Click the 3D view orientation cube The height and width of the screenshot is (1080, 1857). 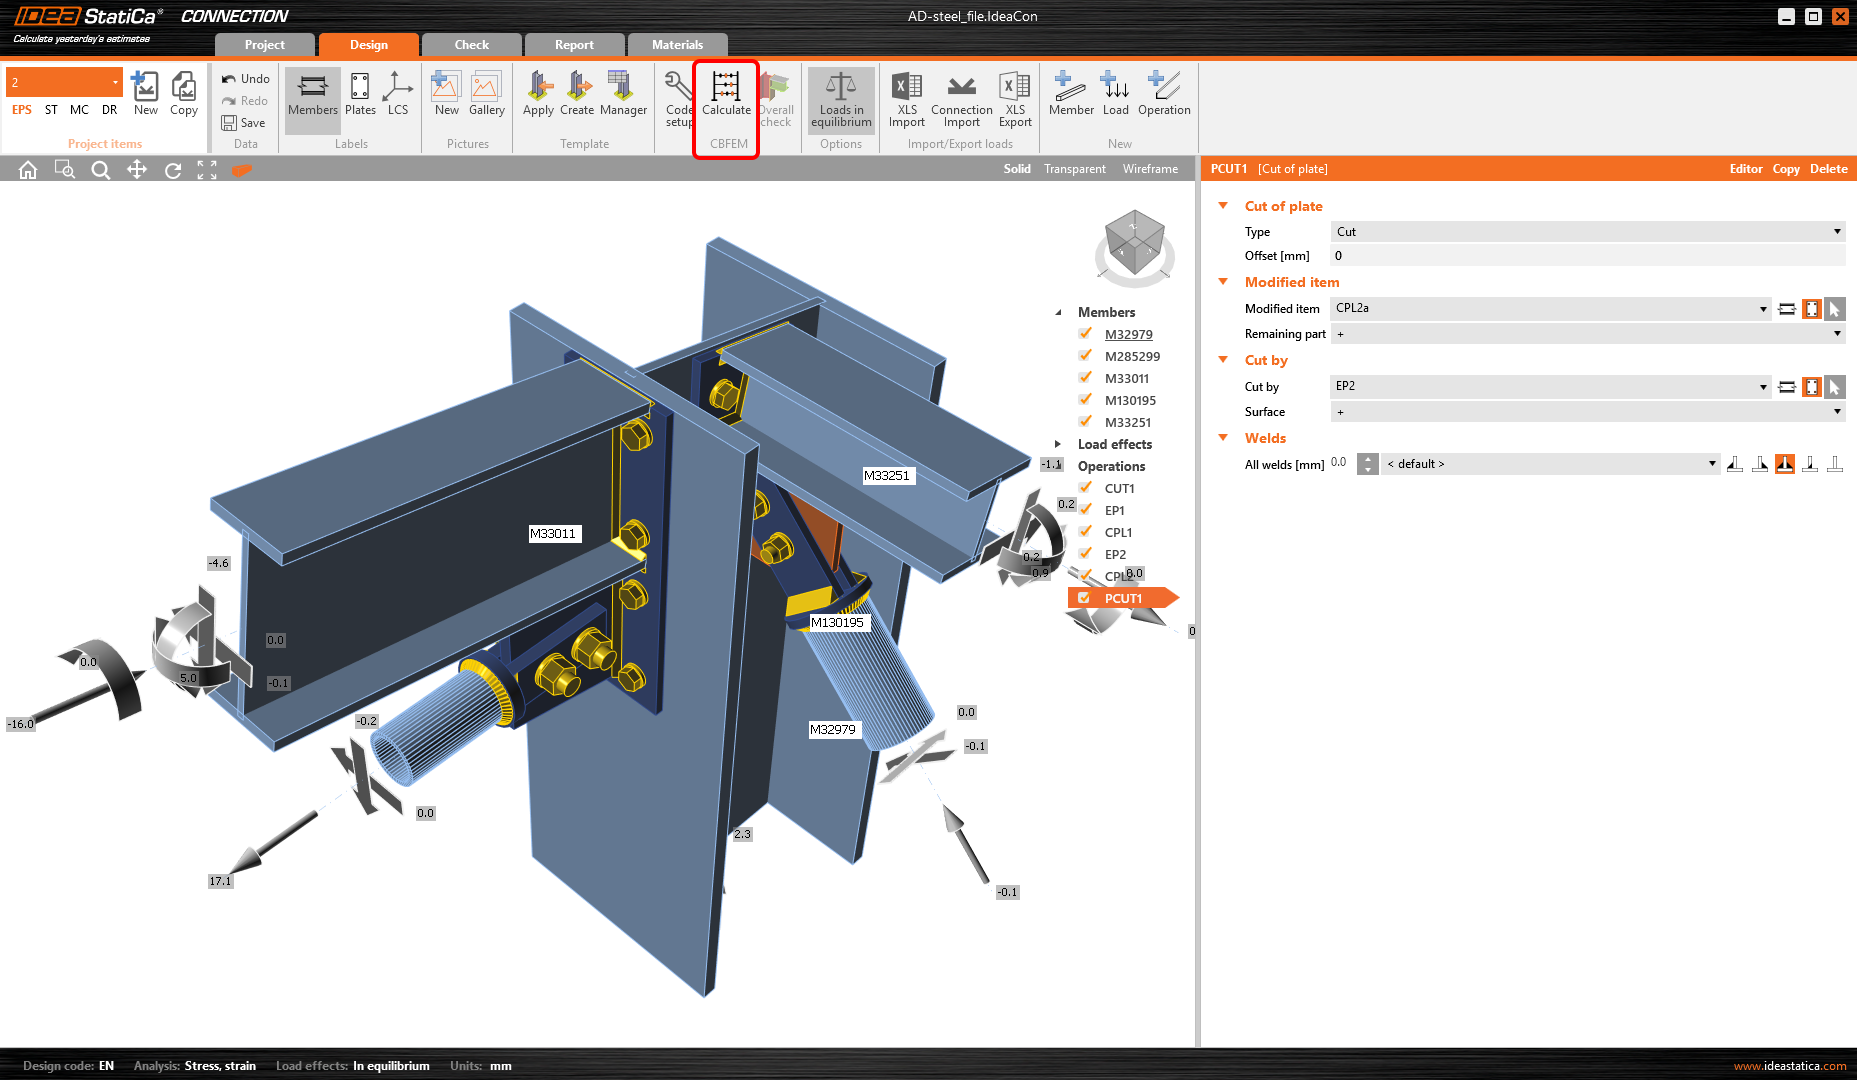(x=1134, y=242)
